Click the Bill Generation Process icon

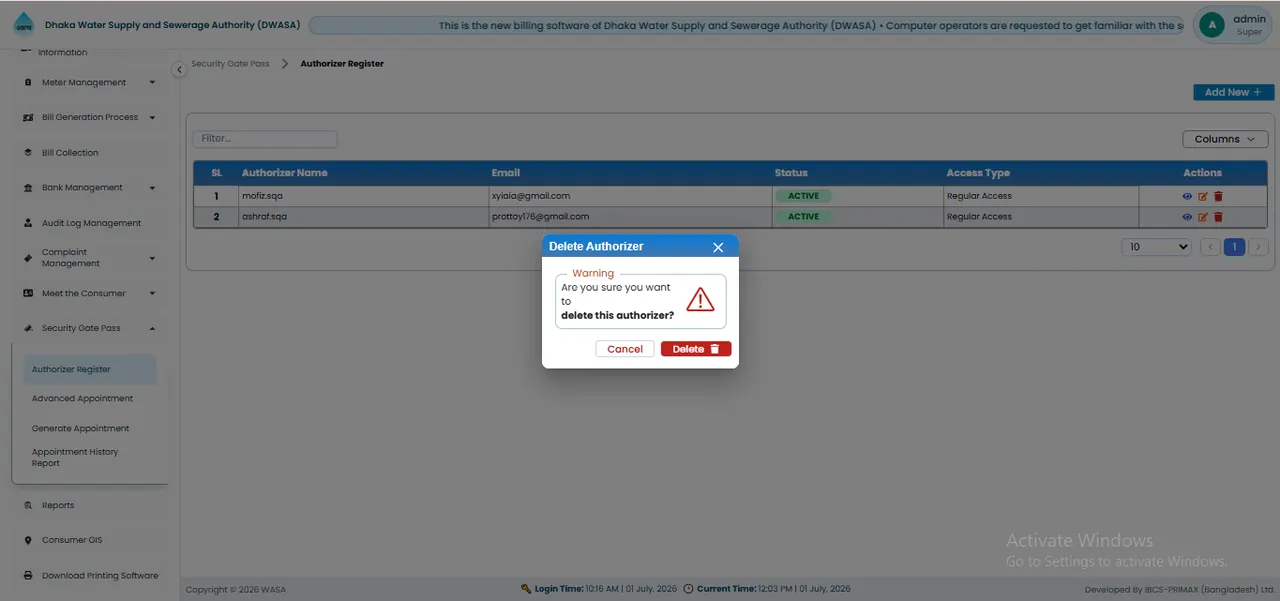tap(28, 118)
